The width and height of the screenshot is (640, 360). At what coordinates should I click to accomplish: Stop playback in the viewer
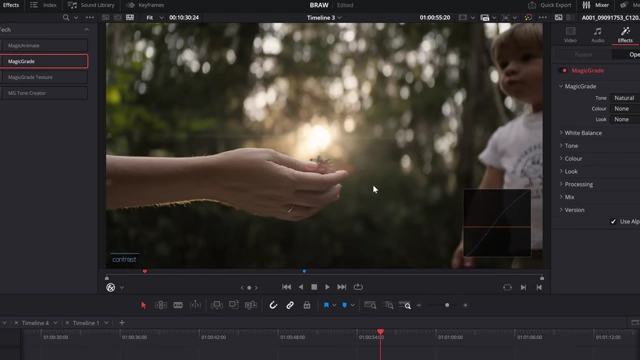click(314, 287)
